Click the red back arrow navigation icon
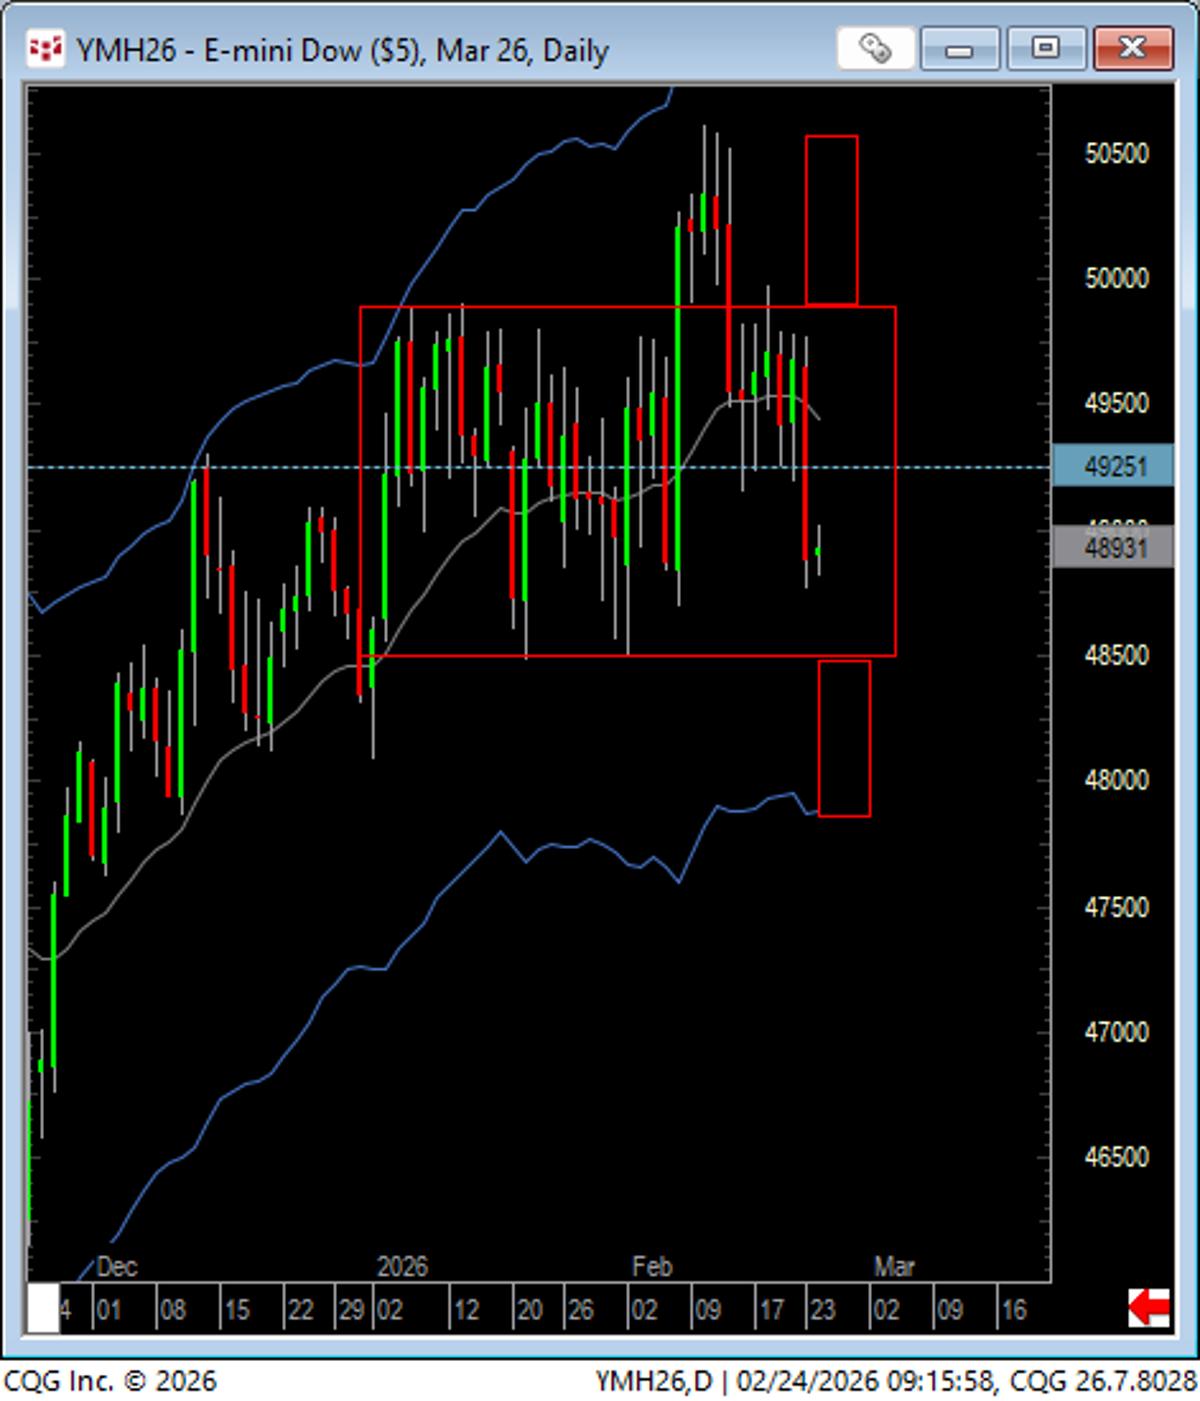Image resolution: width=1200 pixels, height=1401 pixels. coord(1148,1305)
